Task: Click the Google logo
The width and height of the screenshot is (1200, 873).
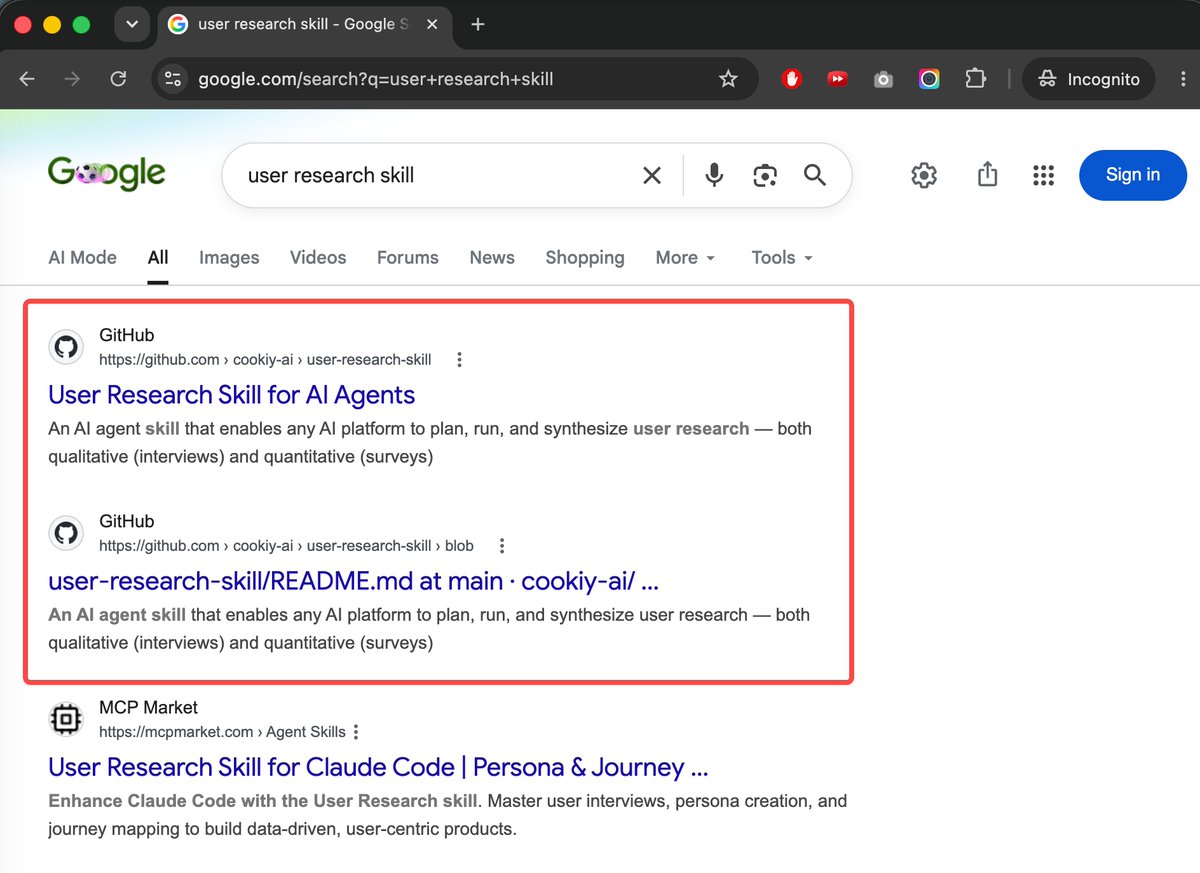Action: click(x=107, y=173)
